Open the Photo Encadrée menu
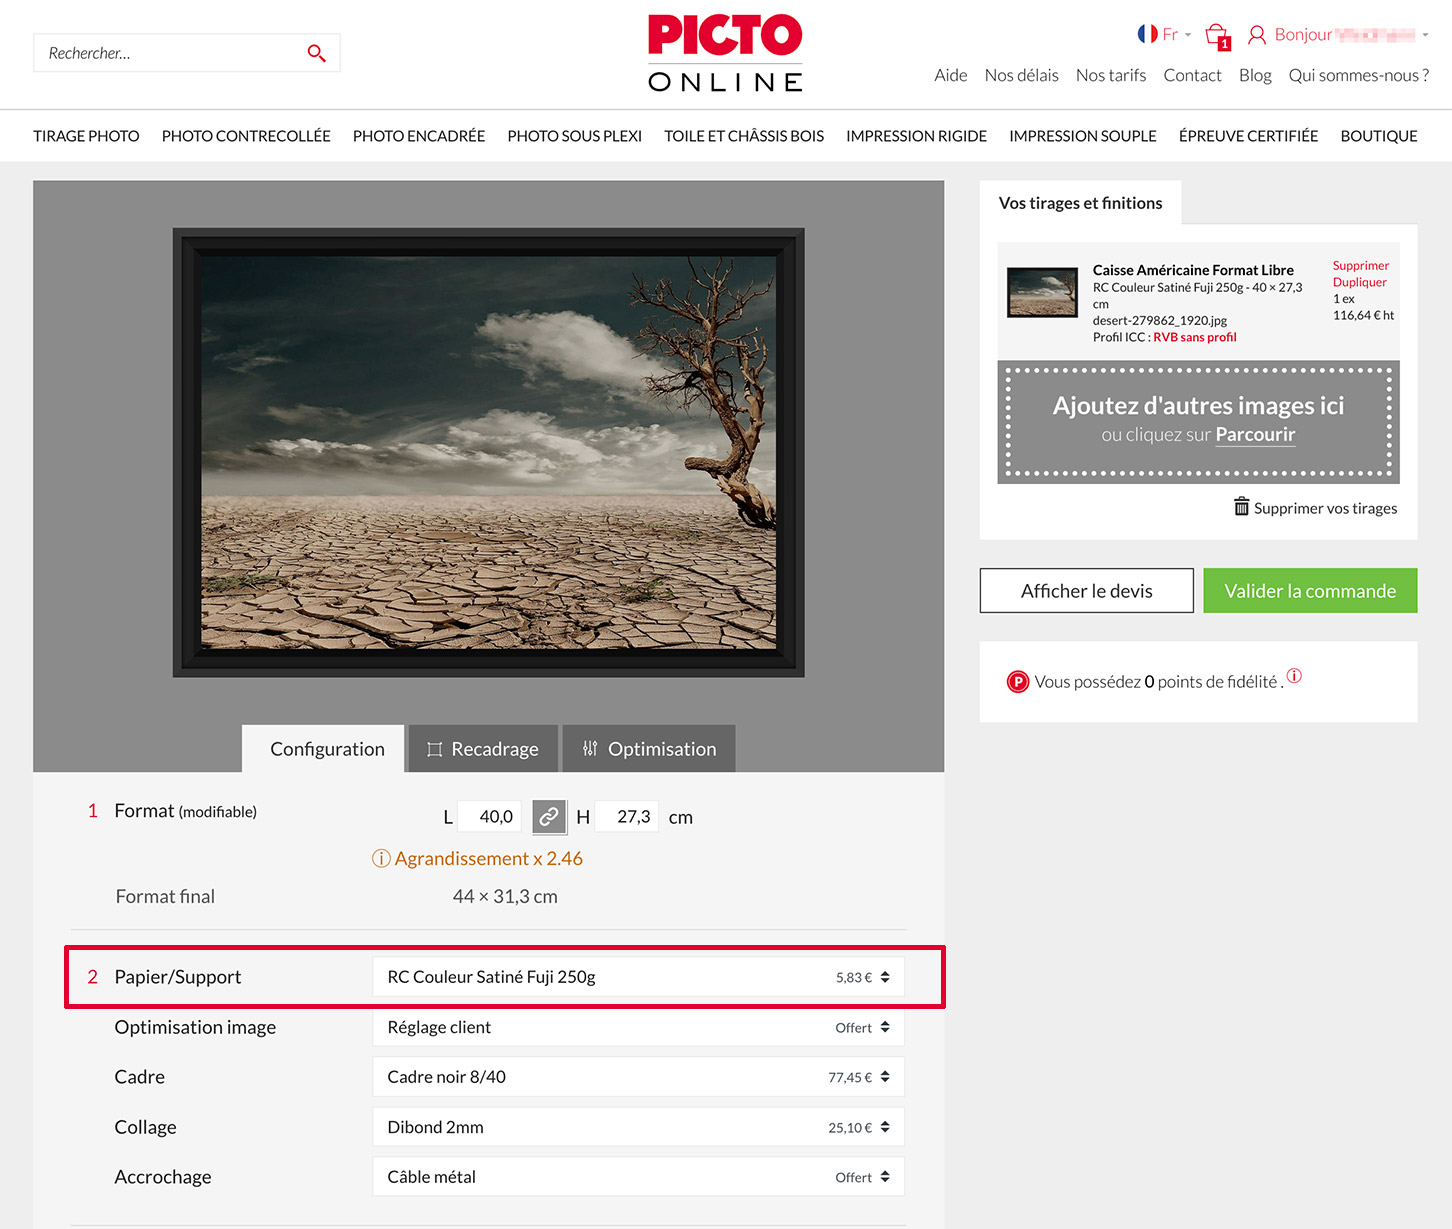This screenshot has width=1452, height=1229. [x=418, y=136]
